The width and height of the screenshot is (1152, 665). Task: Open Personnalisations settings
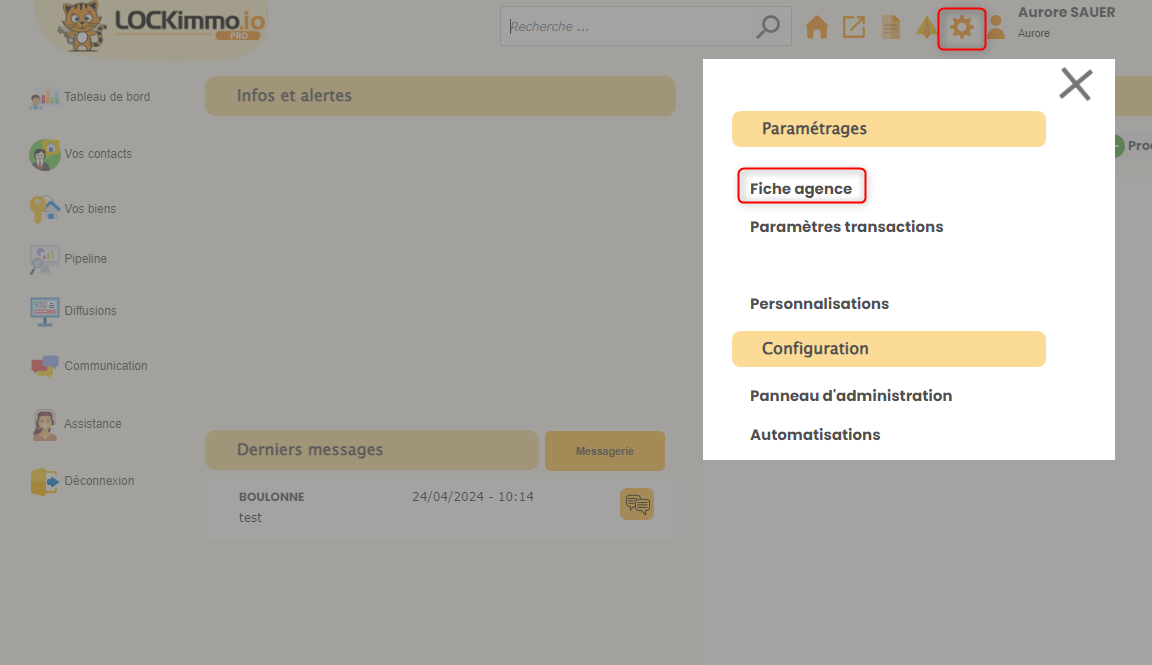(x=819, y=303)
